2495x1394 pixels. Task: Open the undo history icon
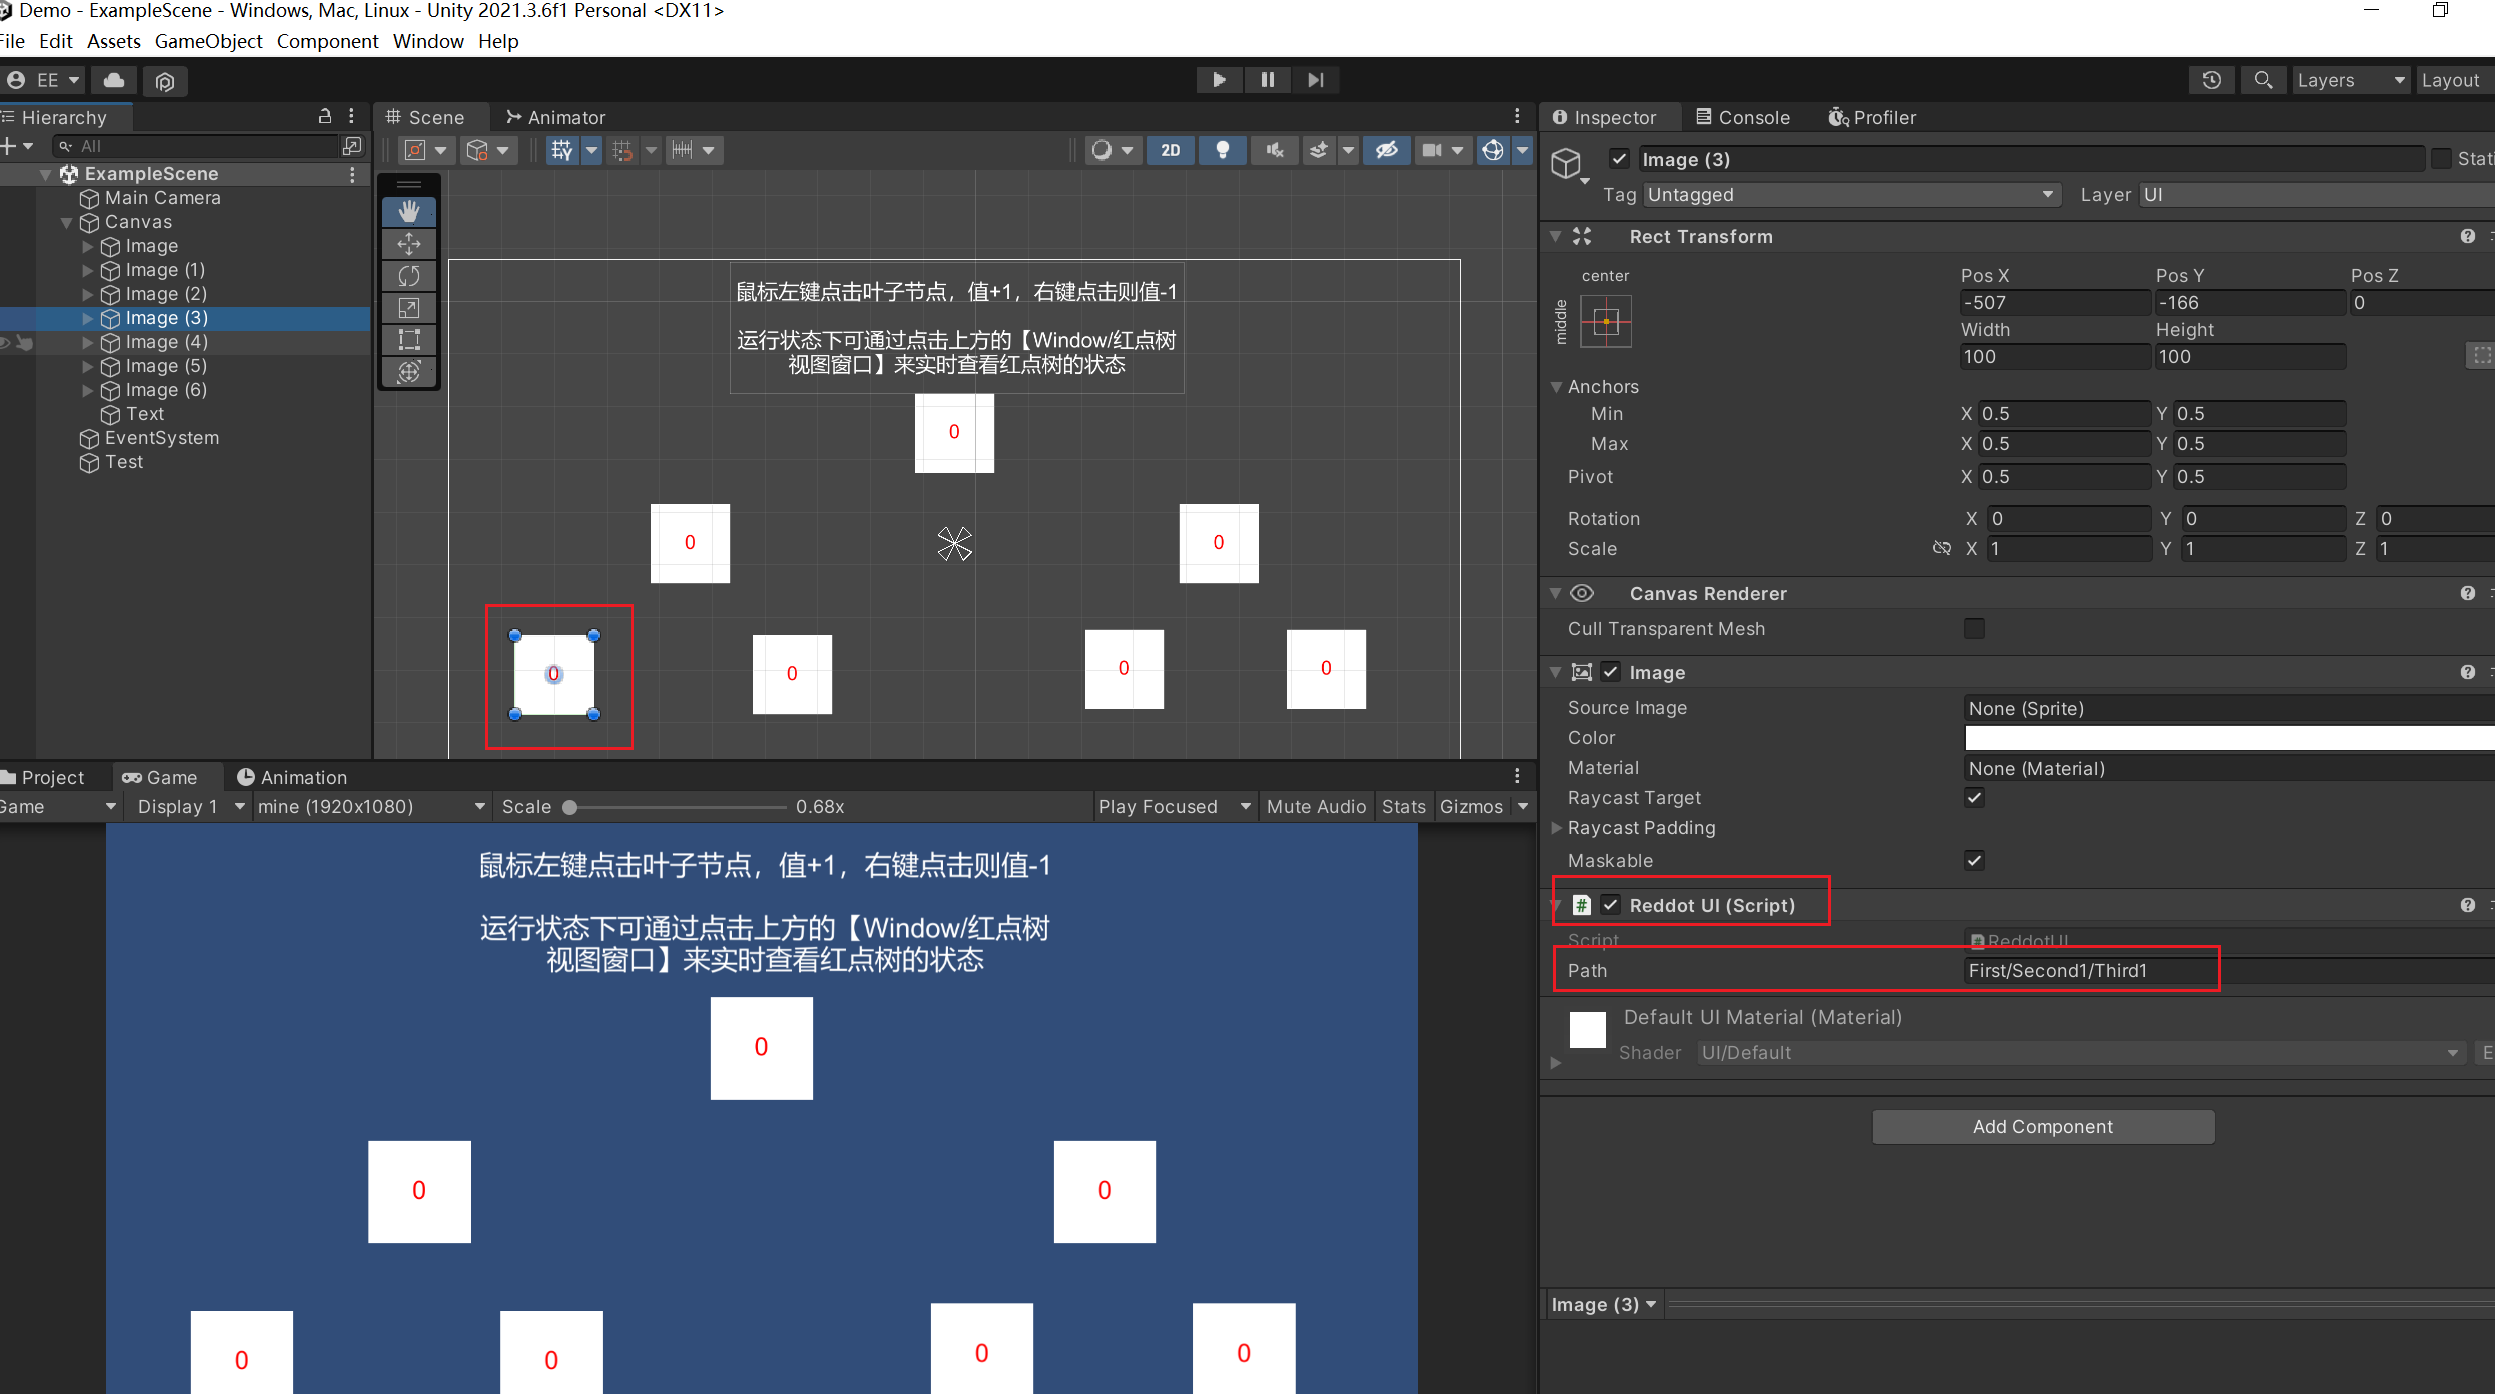[x=2211, y=80]
